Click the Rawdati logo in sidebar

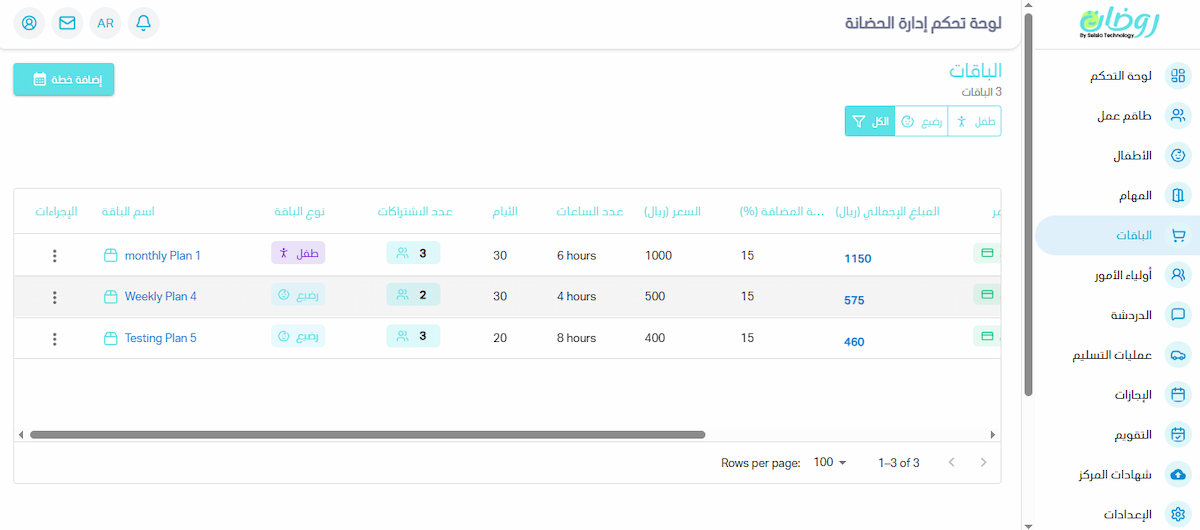pos(1119,22)
